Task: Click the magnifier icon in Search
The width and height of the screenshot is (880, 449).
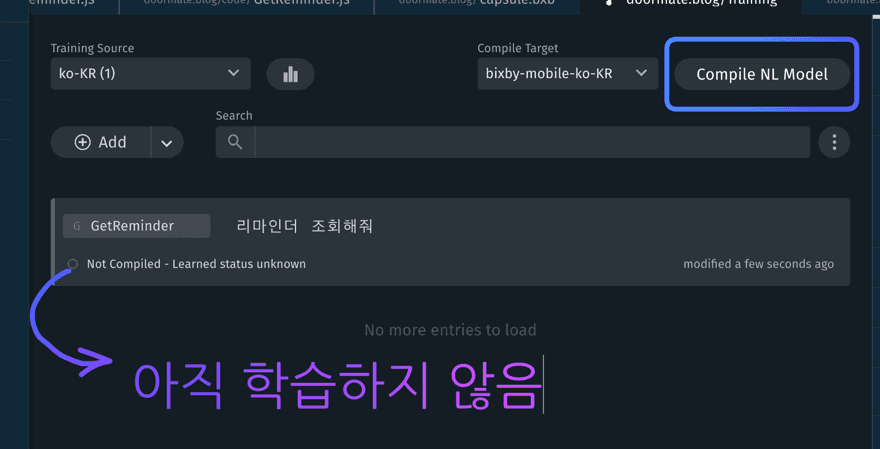Action: [x=235, y=142]
